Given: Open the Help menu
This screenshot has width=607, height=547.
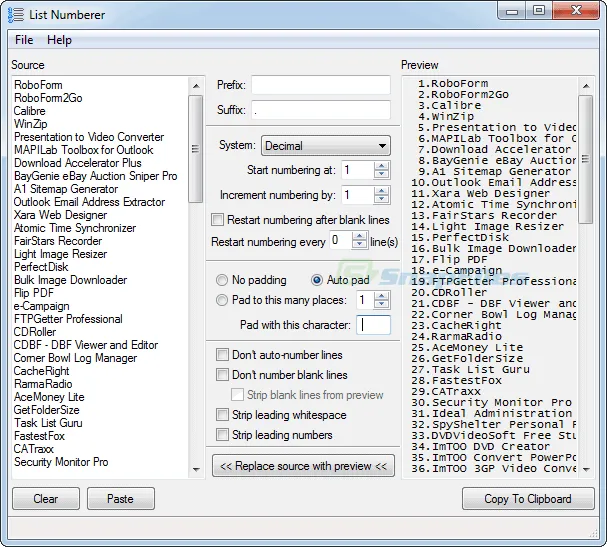Looking at the screenshot, I should 59,40.
